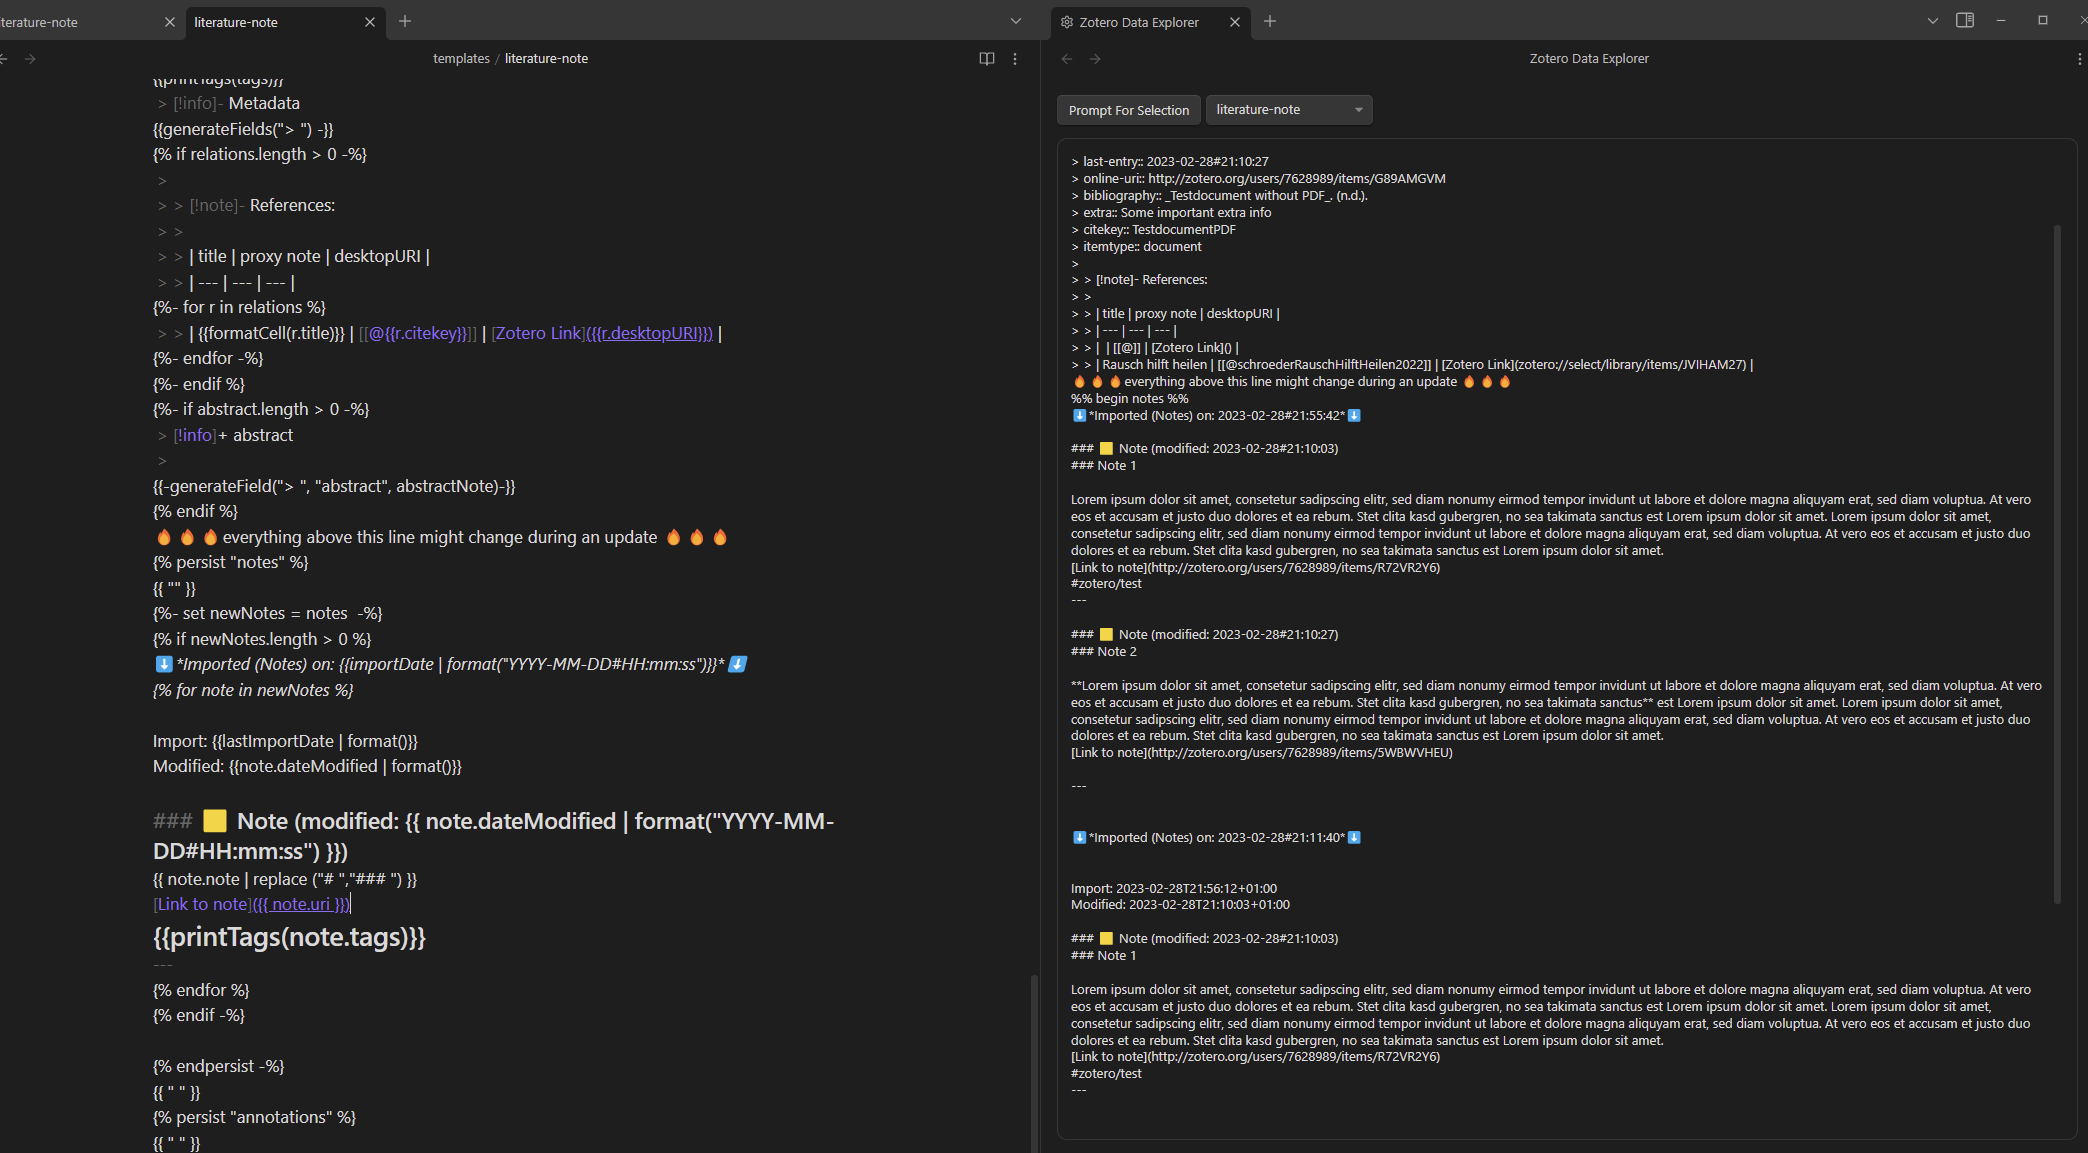
Task: Open Zotero Data Explorer more options
Action: point(2079,59)
